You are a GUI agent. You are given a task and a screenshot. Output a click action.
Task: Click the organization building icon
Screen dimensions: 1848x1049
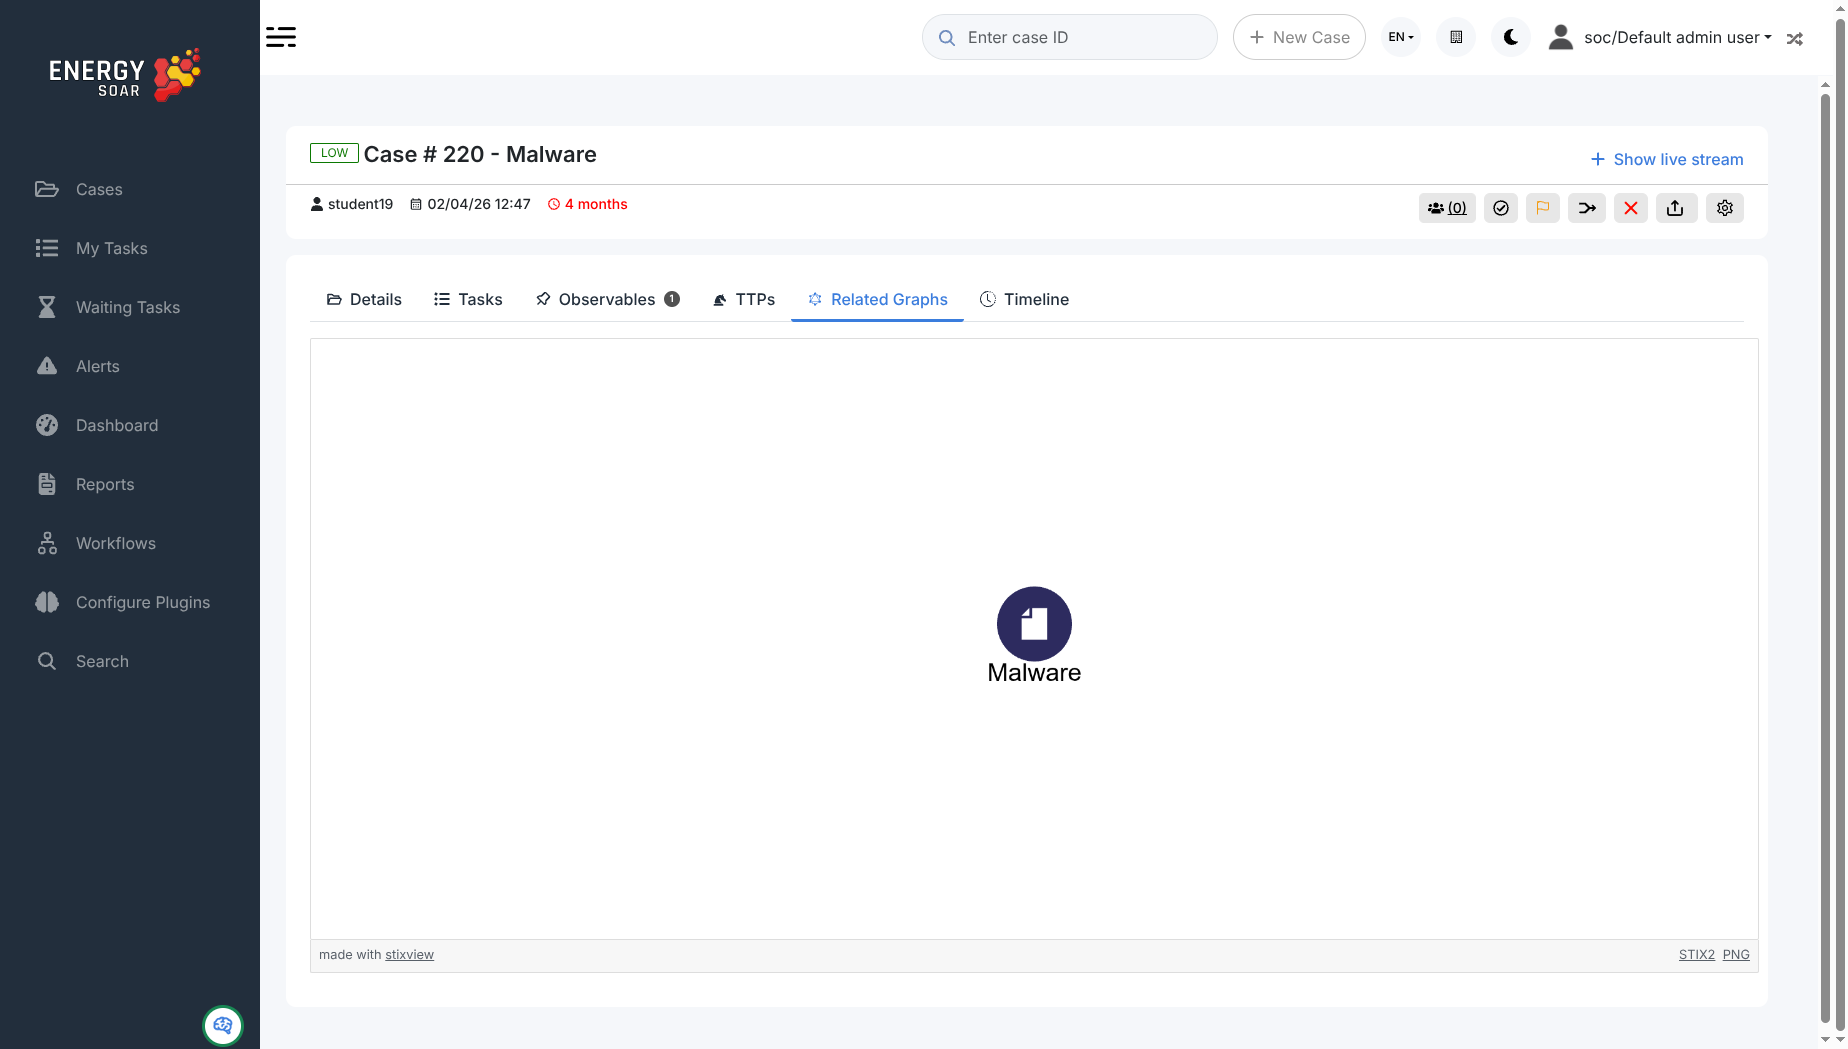point(1456,37)
